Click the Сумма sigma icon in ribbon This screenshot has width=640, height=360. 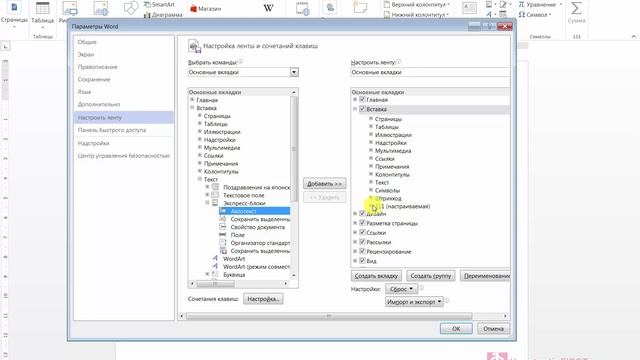tap(576, 8)
